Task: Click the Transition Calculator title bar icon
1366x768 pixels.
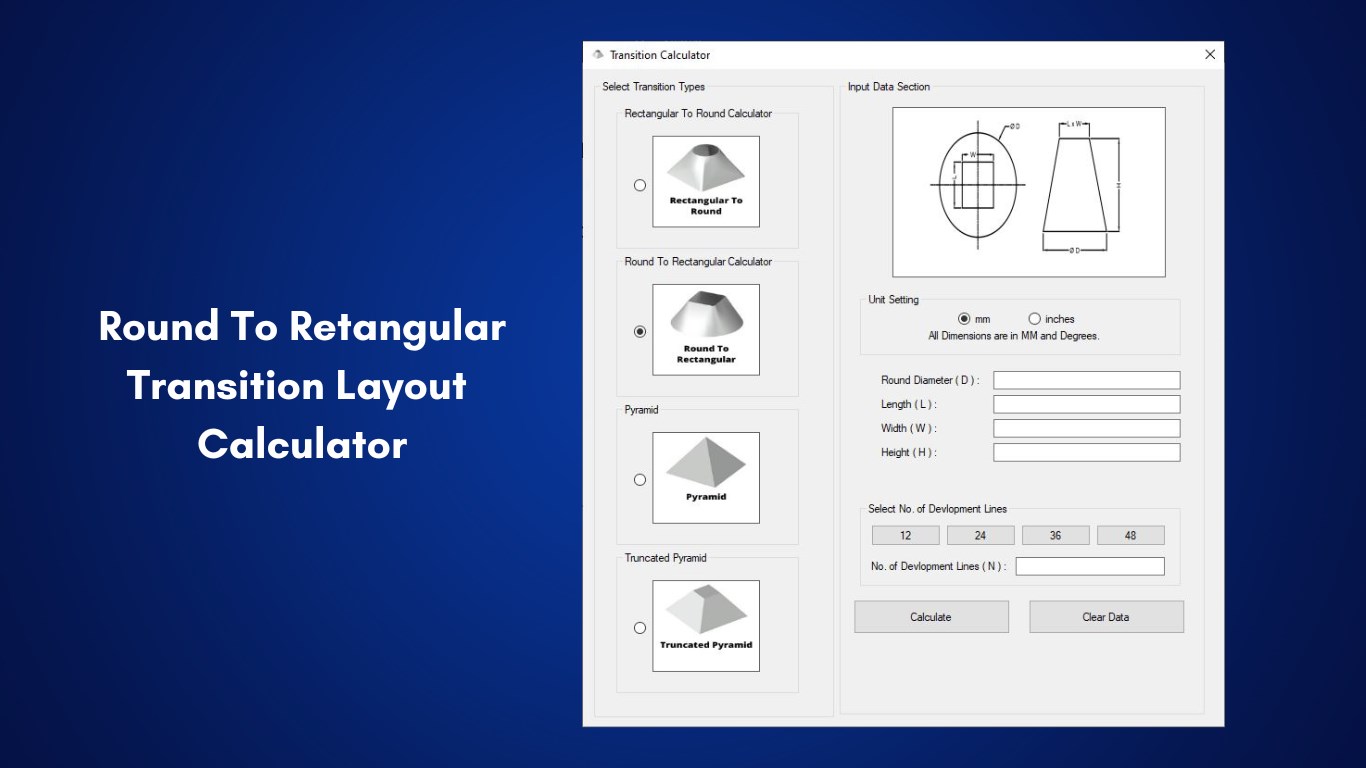Action: pyautogui.click(x=598, y=55)
